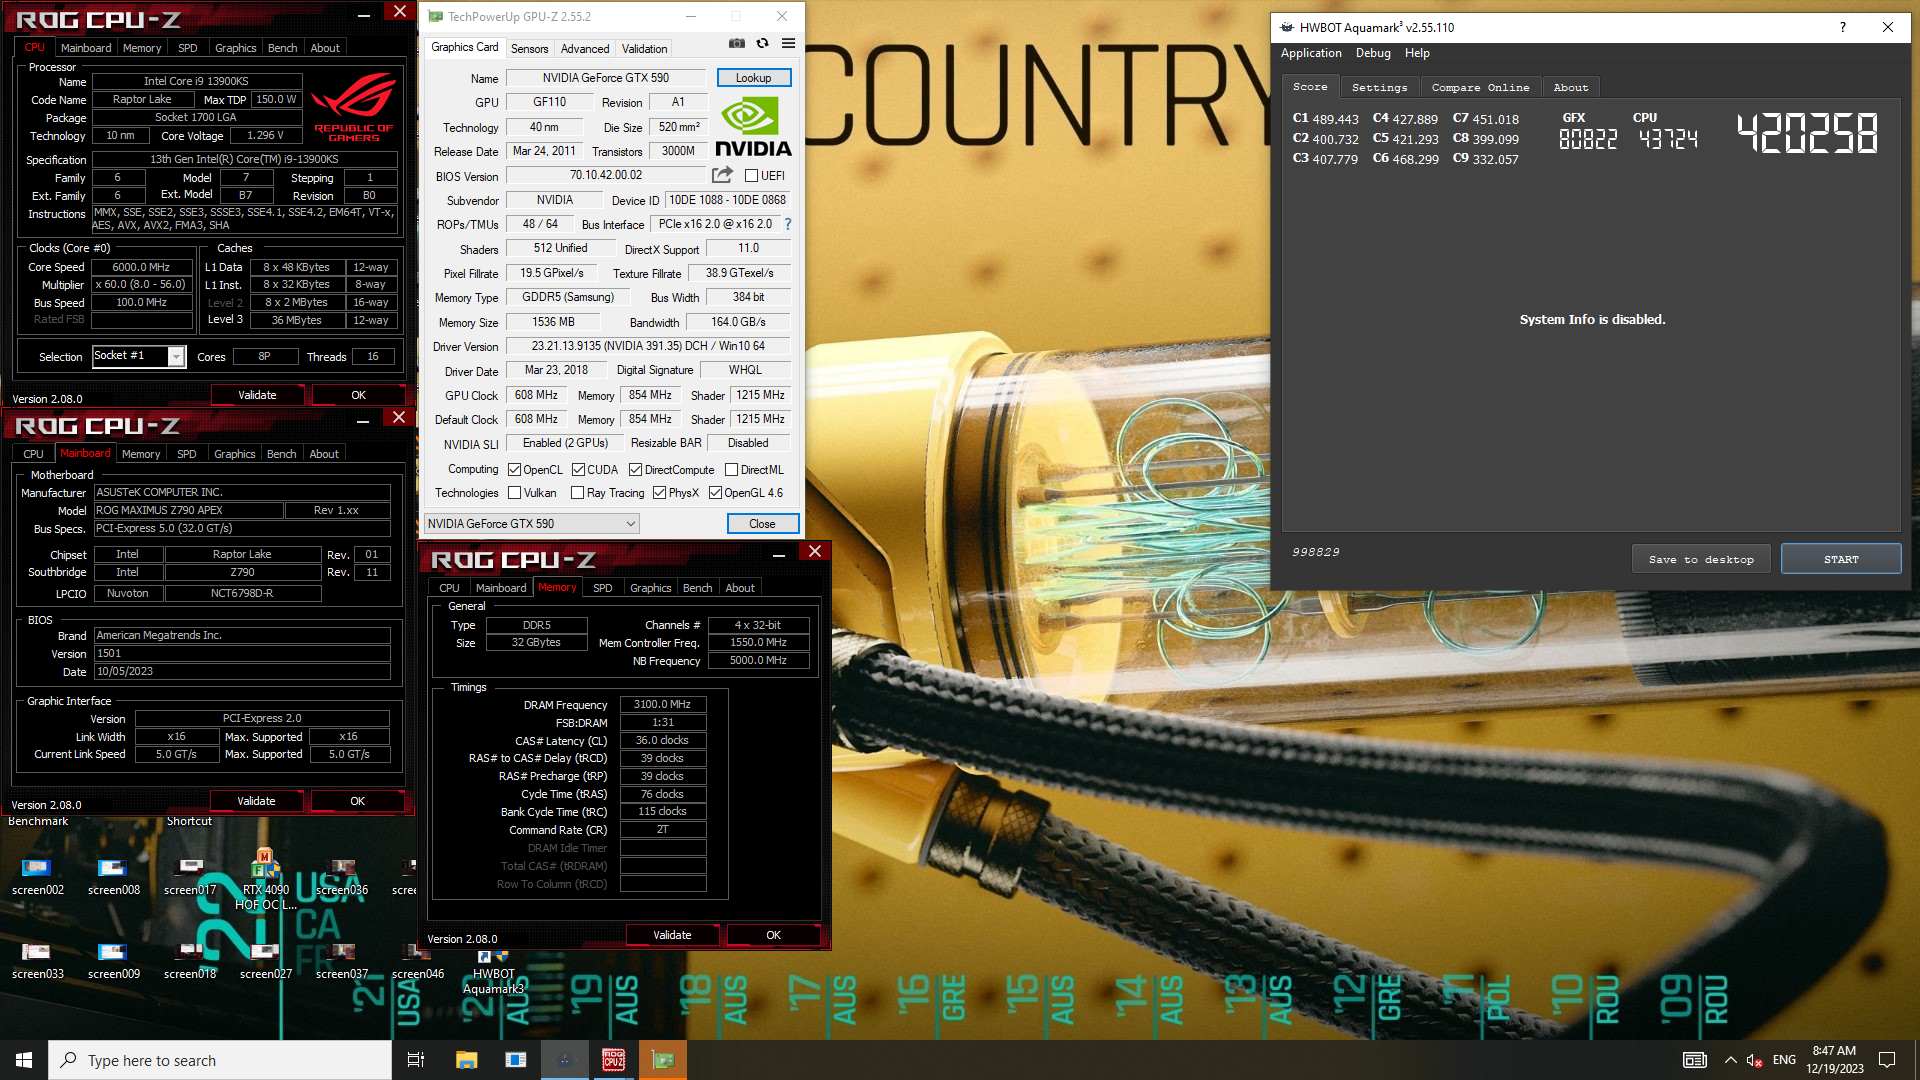Switch to the Advanced tab in GPU-Z
The width and height of the screenshot is (1920, 1080).
coord(585,48)
